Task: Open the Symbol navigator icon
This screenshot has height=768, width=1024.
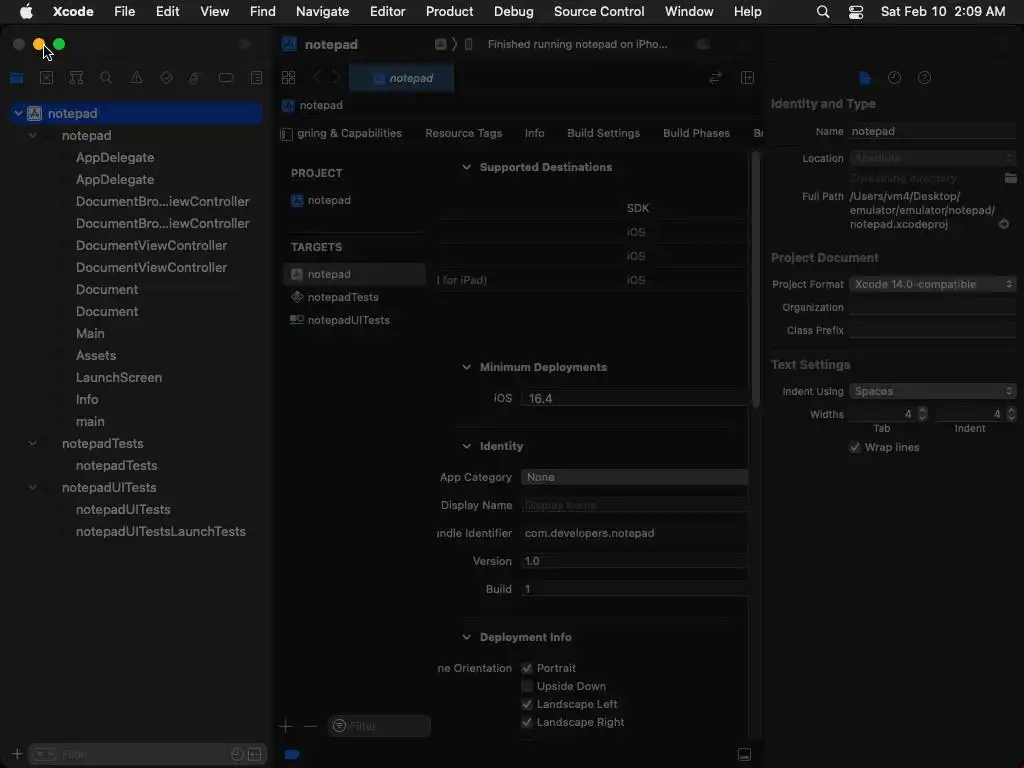Action: 76,78
